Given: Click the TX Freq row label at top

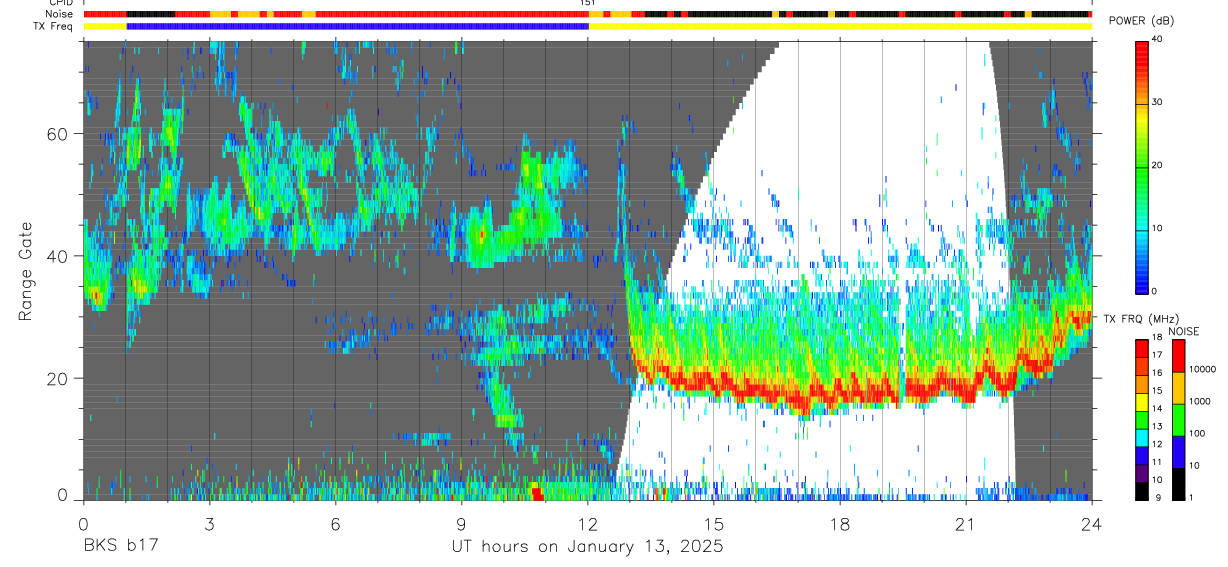Looking at the screenshot, I should 53,26.
